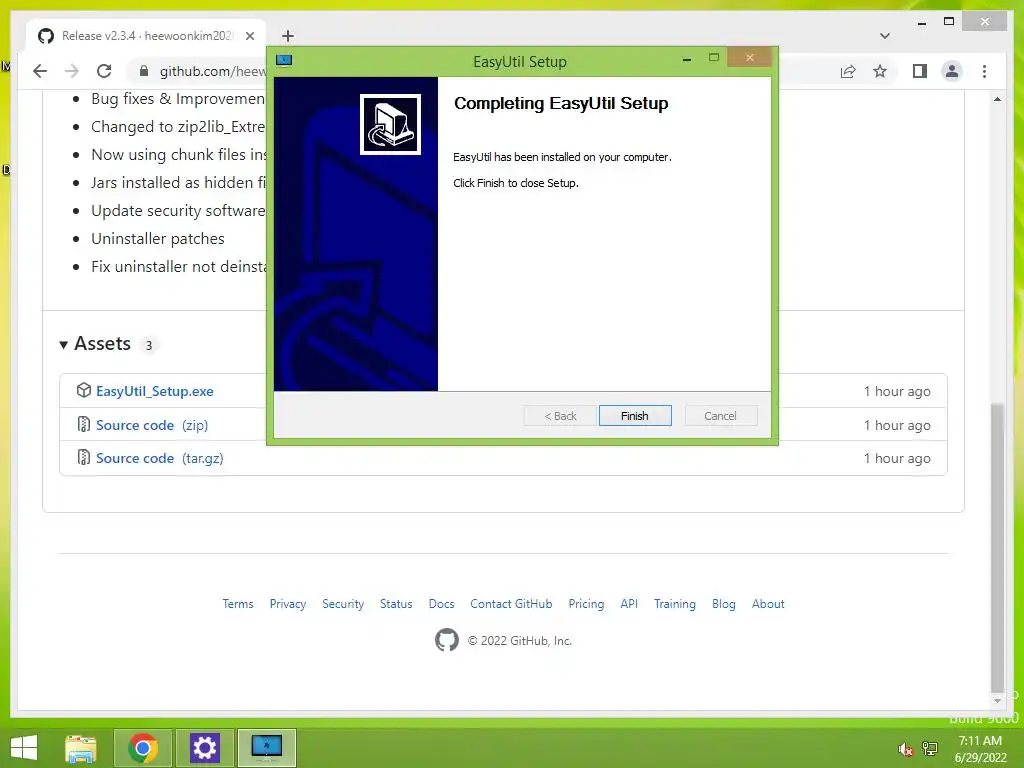Open Contact GitHub footer link
This screenshot has height=768, width=1024.
pyautogui.click(x=511, y=604)
